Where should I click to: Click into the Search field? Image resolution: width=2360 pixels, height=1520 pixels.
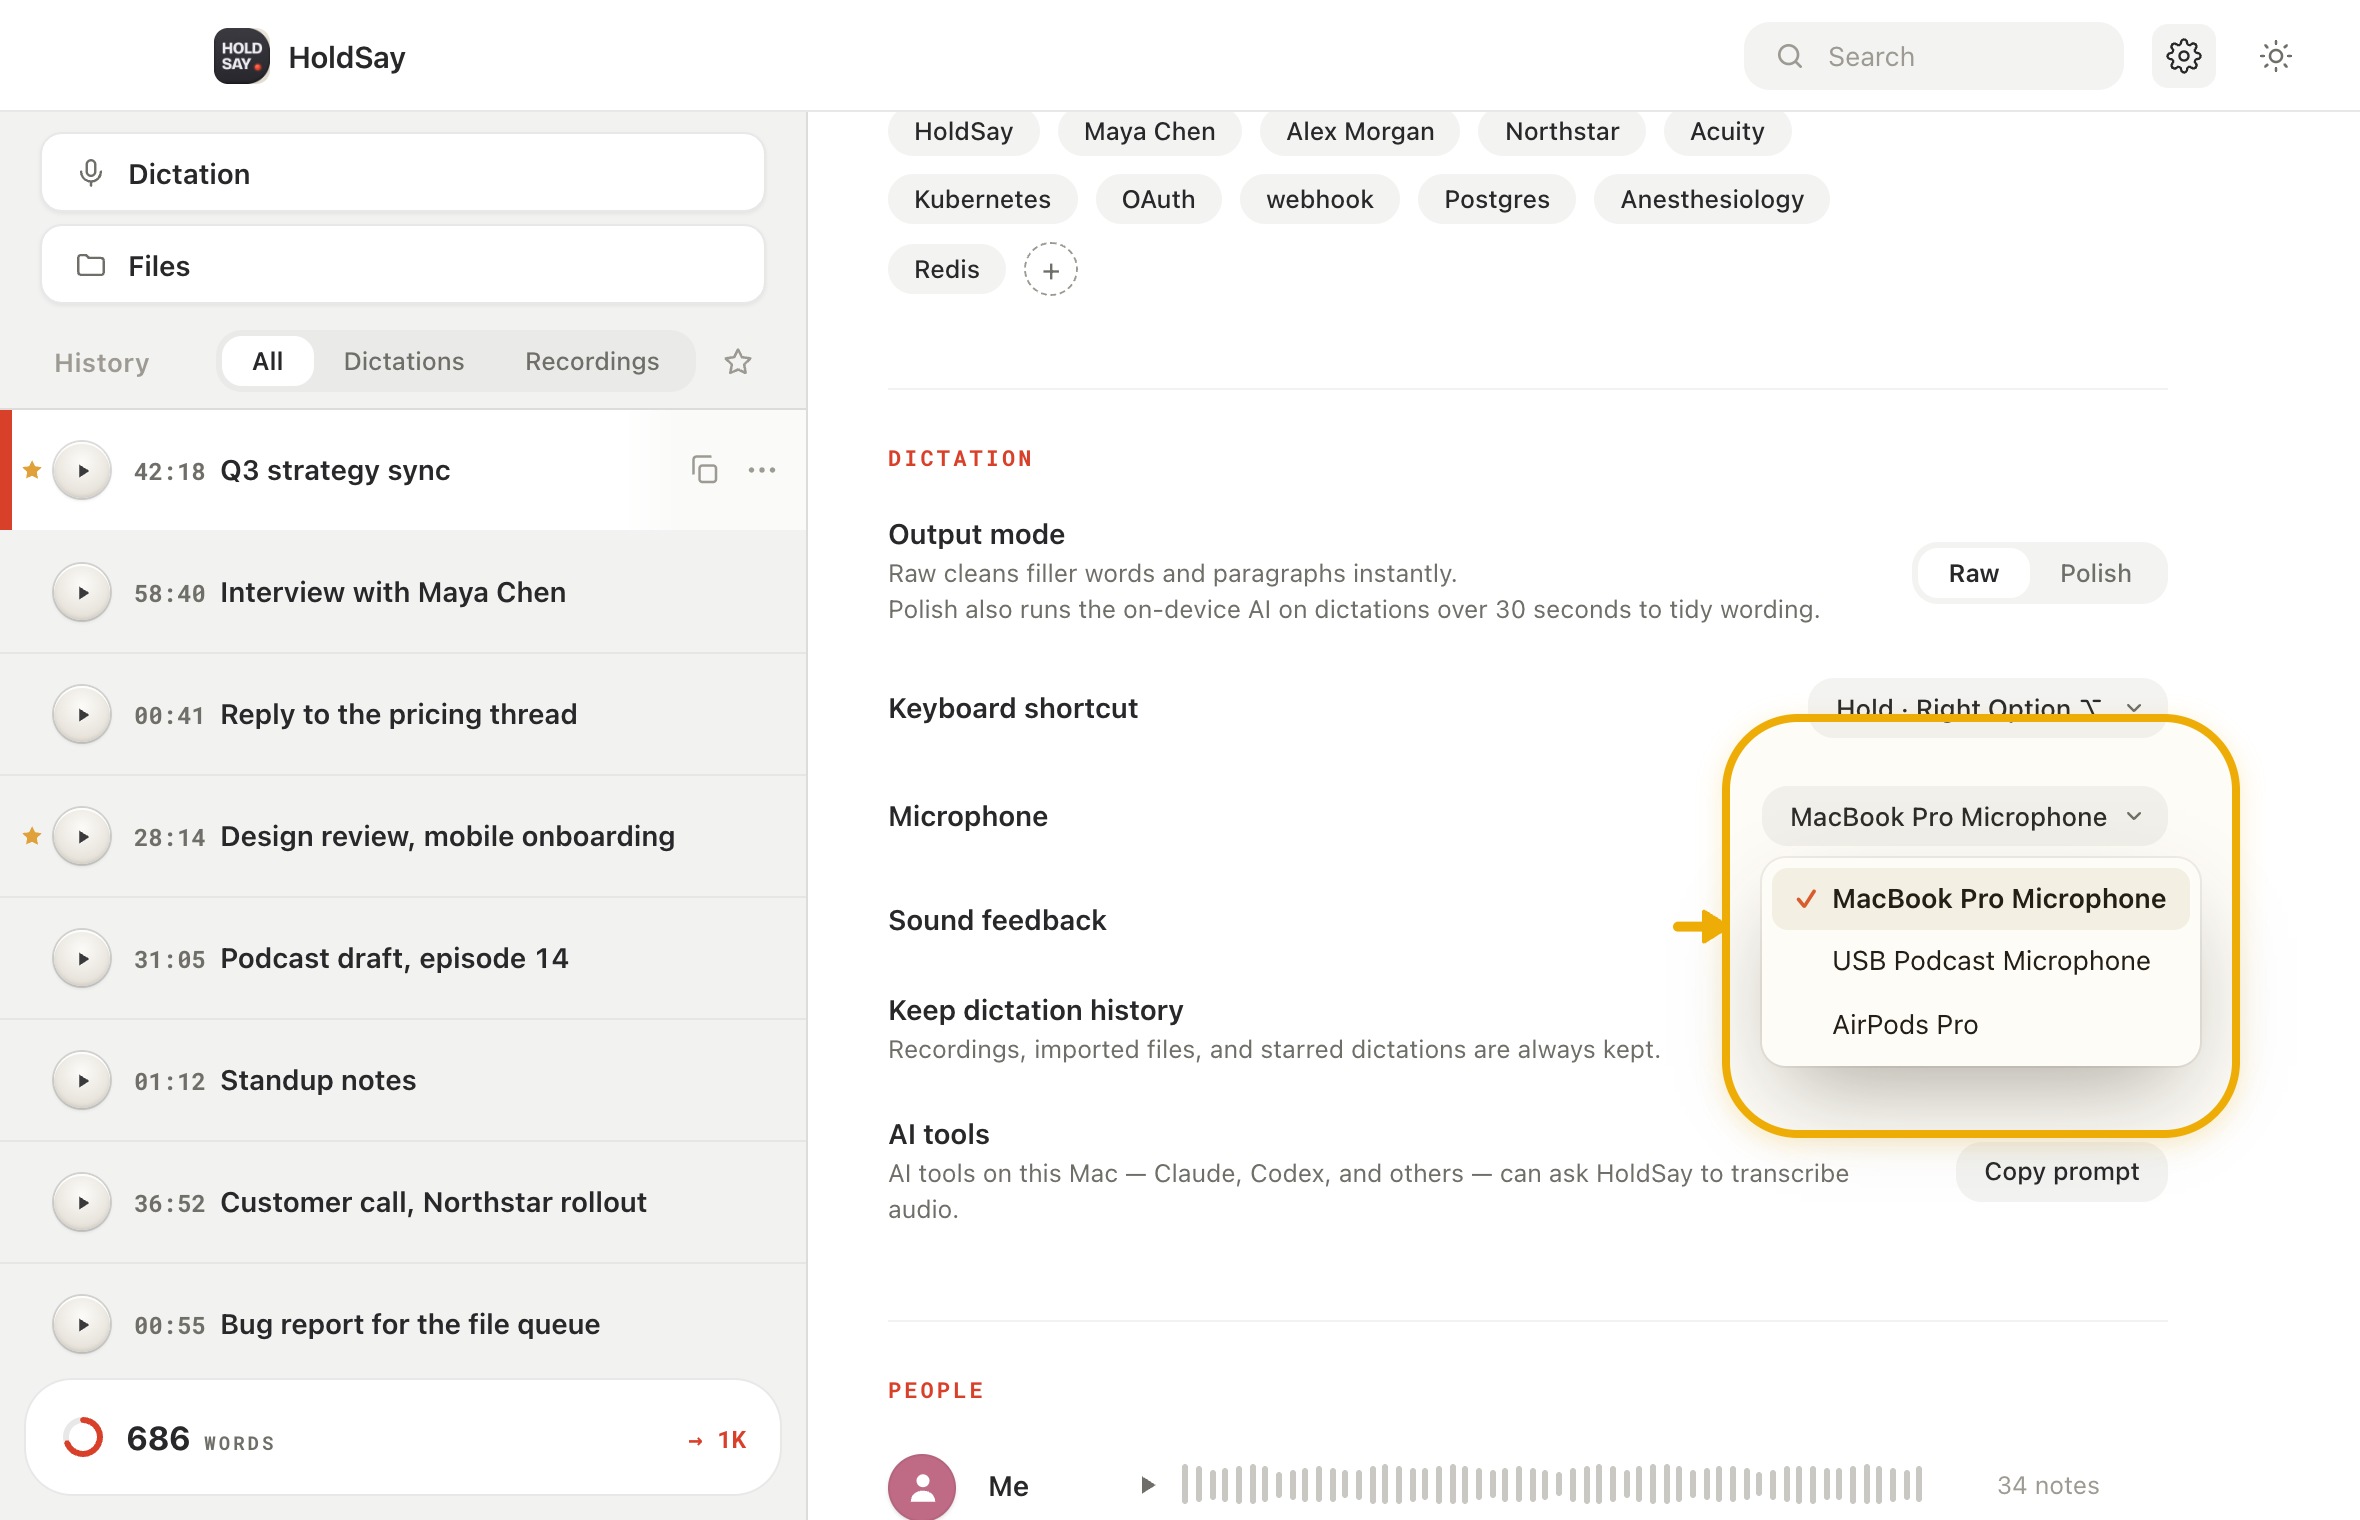click(1933, 56)
